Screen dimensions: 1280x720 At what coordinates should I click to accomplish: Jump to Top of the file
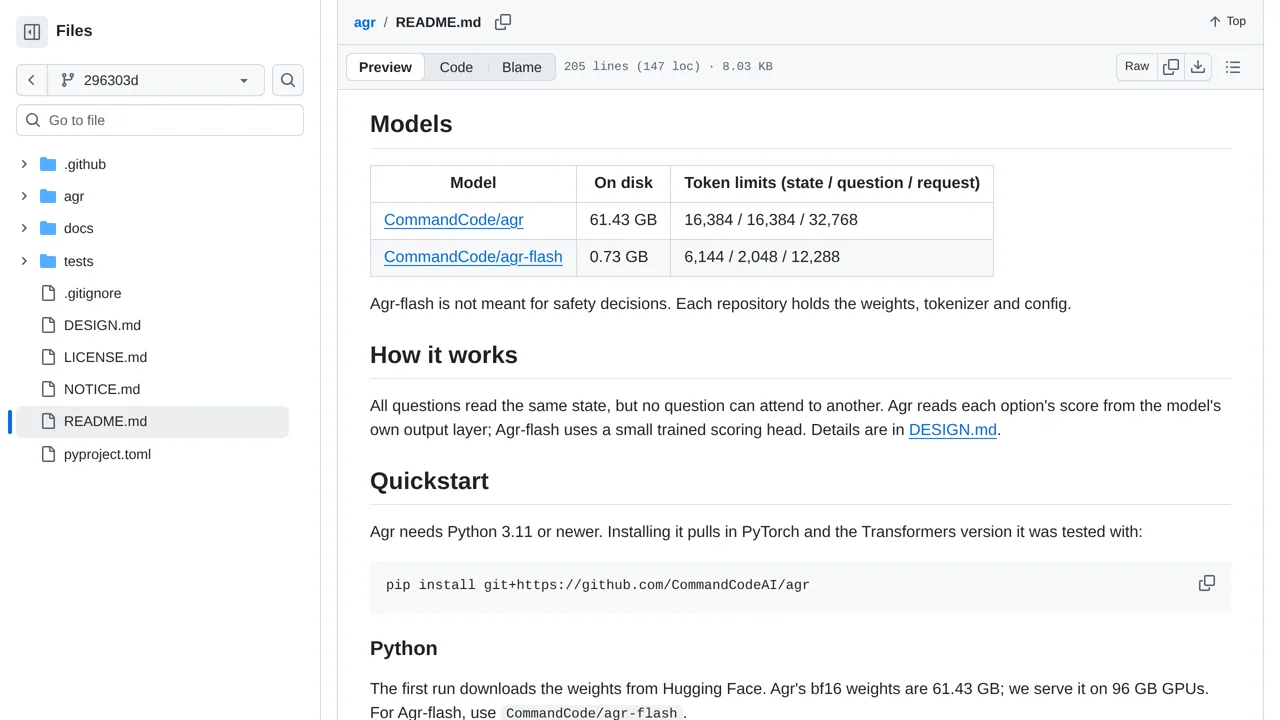[1227, 22]
